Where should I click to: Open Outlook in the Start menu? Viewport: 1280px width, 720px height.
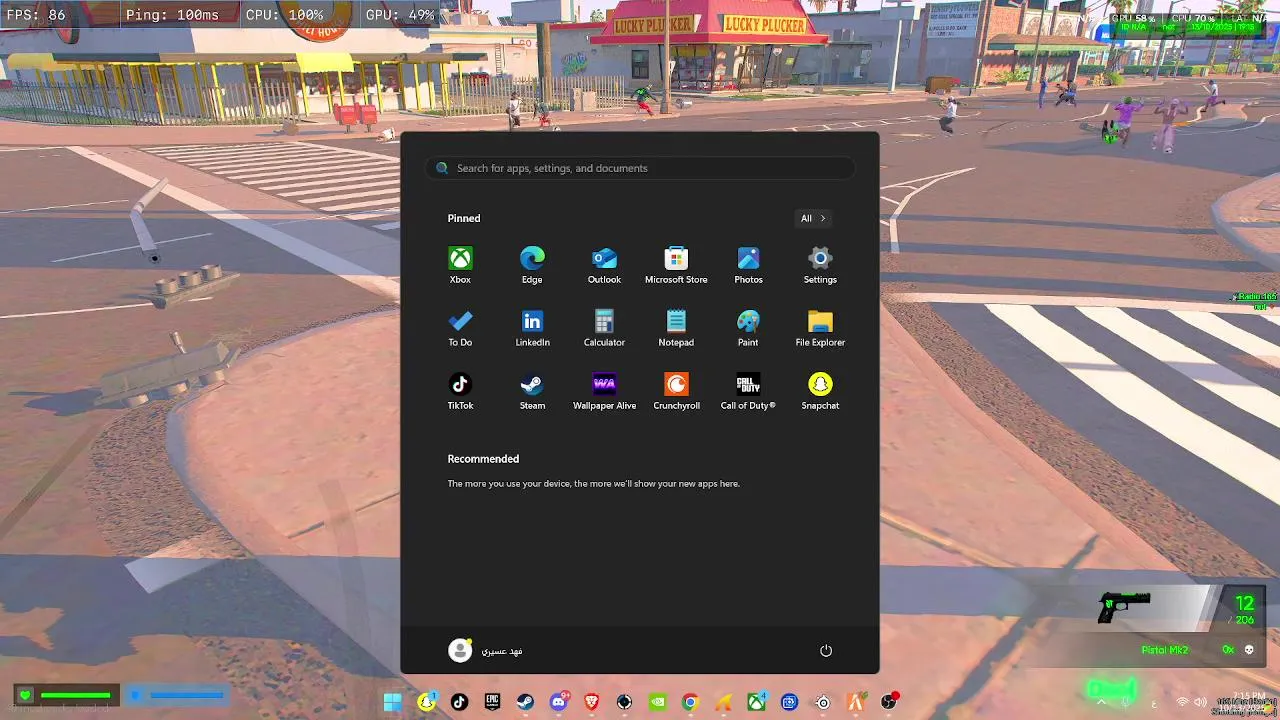pos(604,265)
